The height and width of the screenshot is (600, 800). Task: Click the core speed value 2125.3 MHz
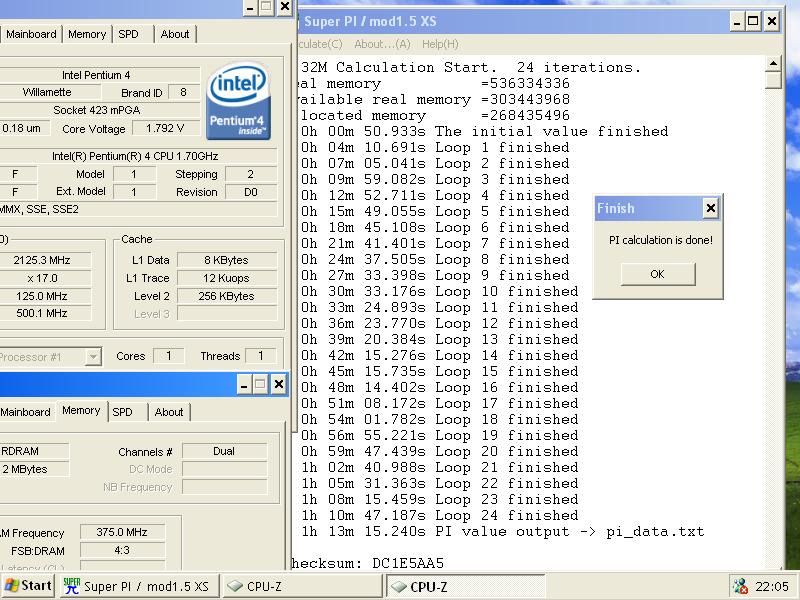click(42, 260)
